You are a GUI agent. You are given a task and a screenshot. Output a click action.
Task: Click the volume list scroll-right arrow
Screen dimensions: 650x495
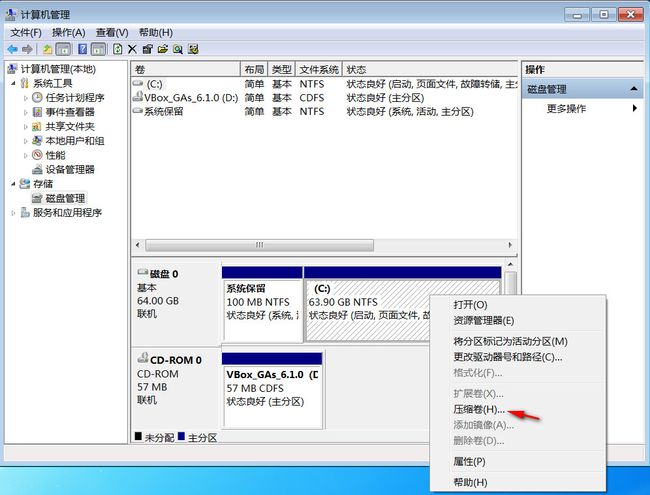[x=510, y=245]
